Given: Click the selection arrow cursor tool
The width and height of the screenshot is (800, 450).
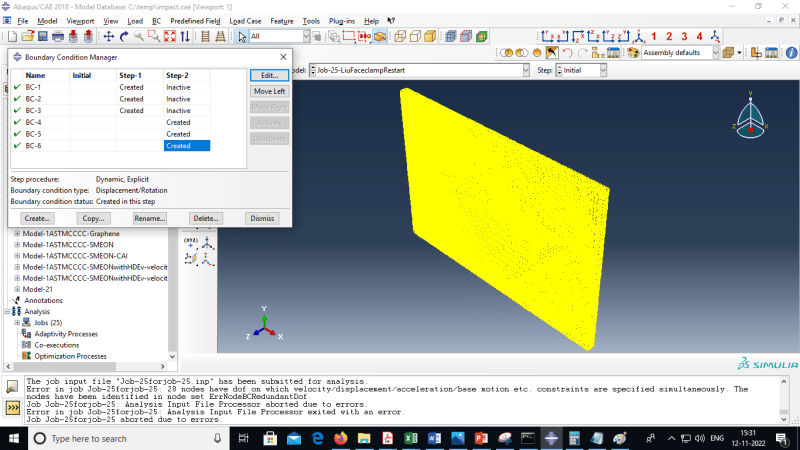Looking at the screenshot, I should coord(242,36).
